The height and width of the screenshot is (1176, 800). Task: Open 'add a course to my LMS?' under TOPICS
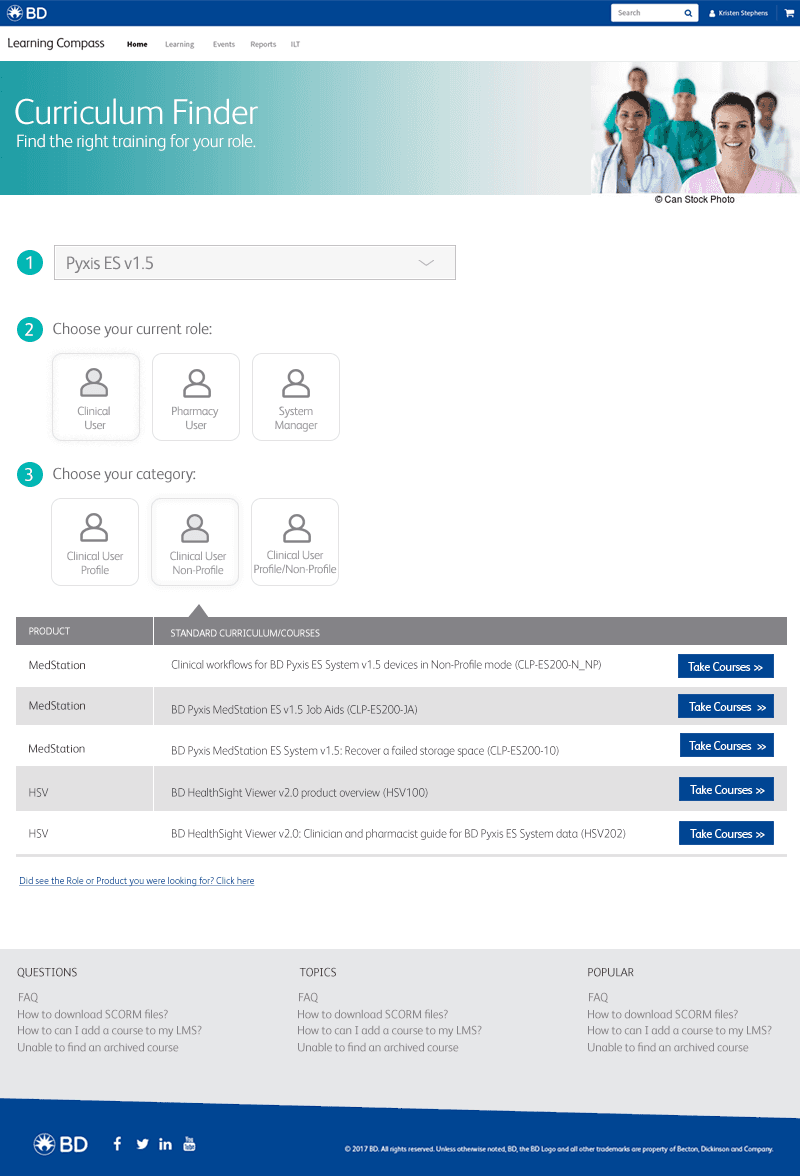[x=389, y=1030]
